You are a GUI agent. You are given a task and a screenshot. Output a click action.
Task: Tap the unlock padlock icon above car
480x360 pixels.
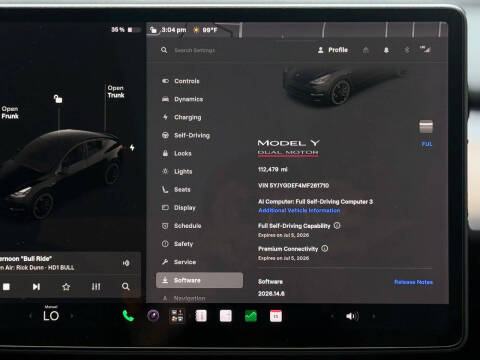[58, 99]
